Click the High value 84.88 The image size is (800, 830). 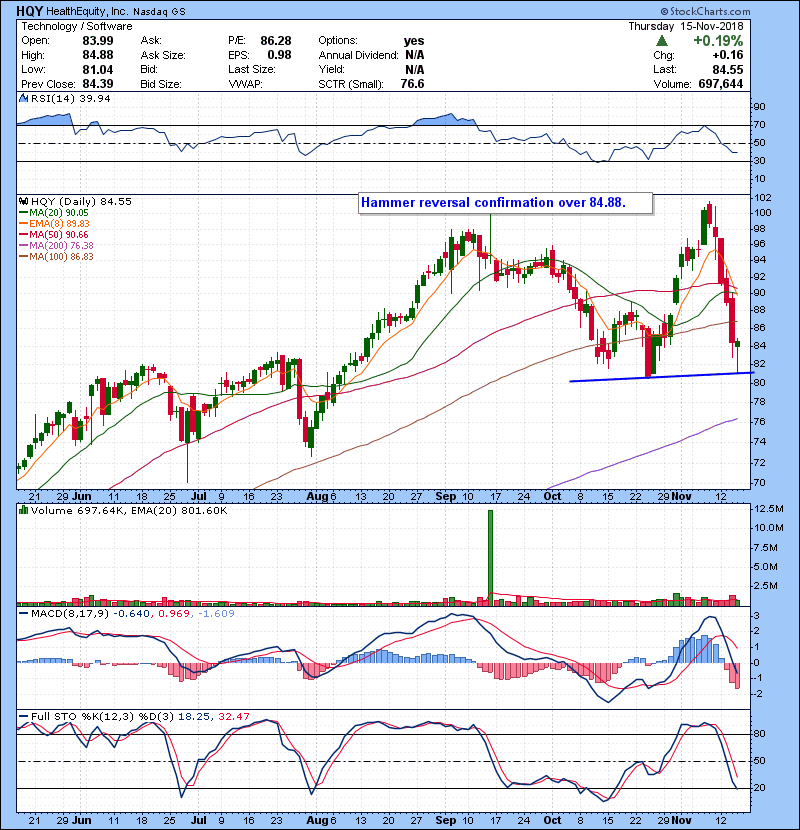click(97, 55)
